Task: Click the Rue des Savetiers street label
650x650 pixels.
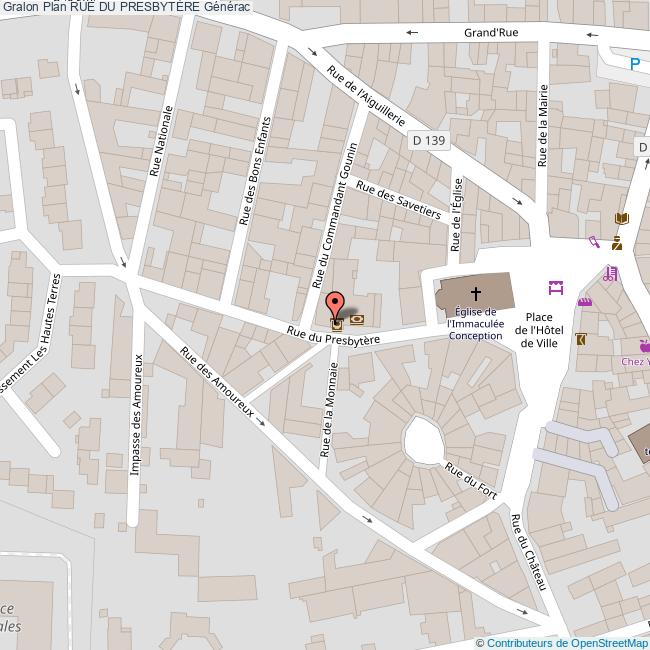Action: [x=397, y=202]
